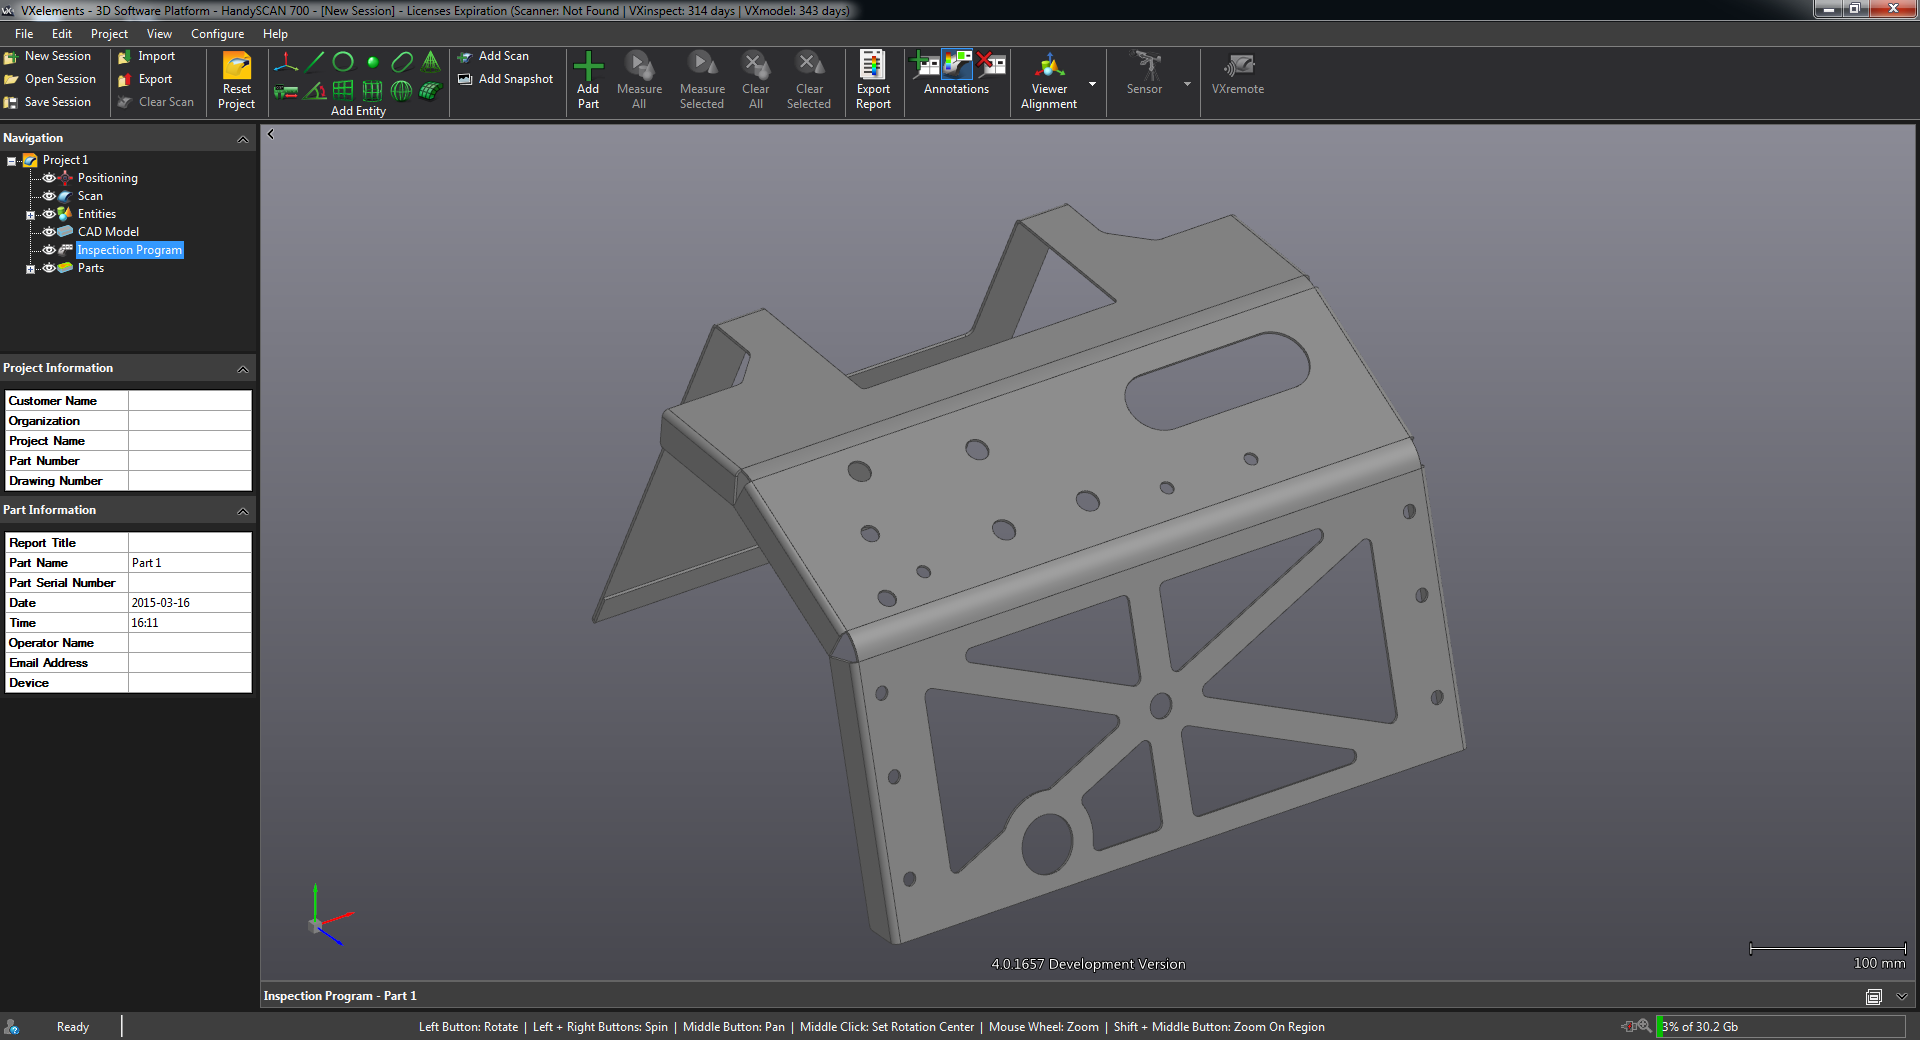Open the Configure menu
The height and width of the screenshot is (1040, 1920).
[217, 34]
